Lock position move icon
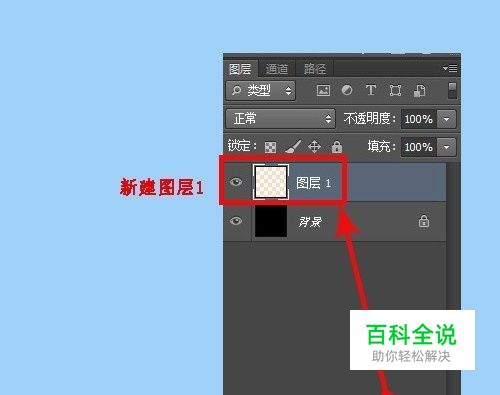 click(x=314, y=146)
